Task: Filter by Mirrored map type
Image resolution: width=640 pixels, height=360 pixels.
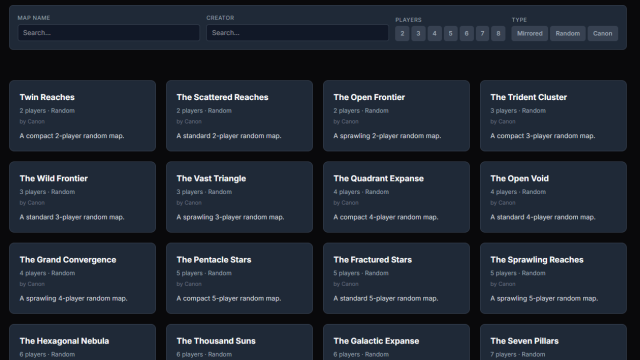Action: tap(530, 33)
